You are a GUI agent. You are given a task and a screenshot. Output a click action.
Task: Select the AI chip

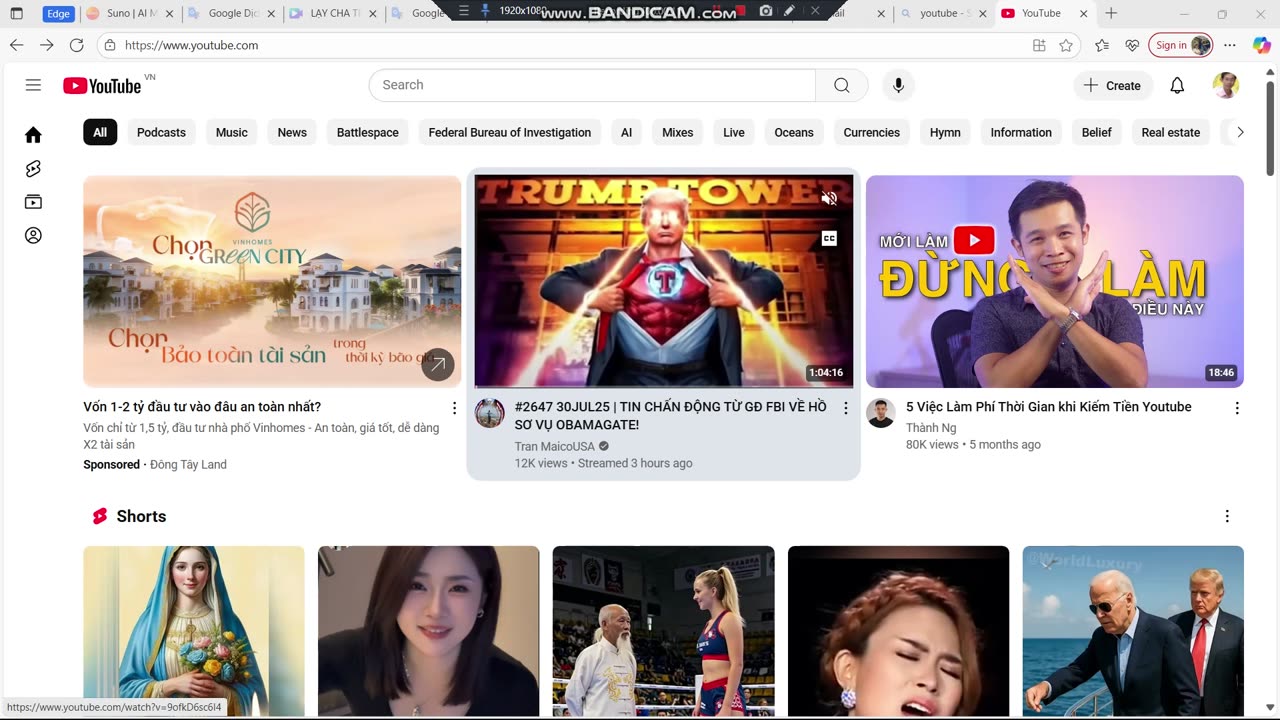click(x=626, y=132)
